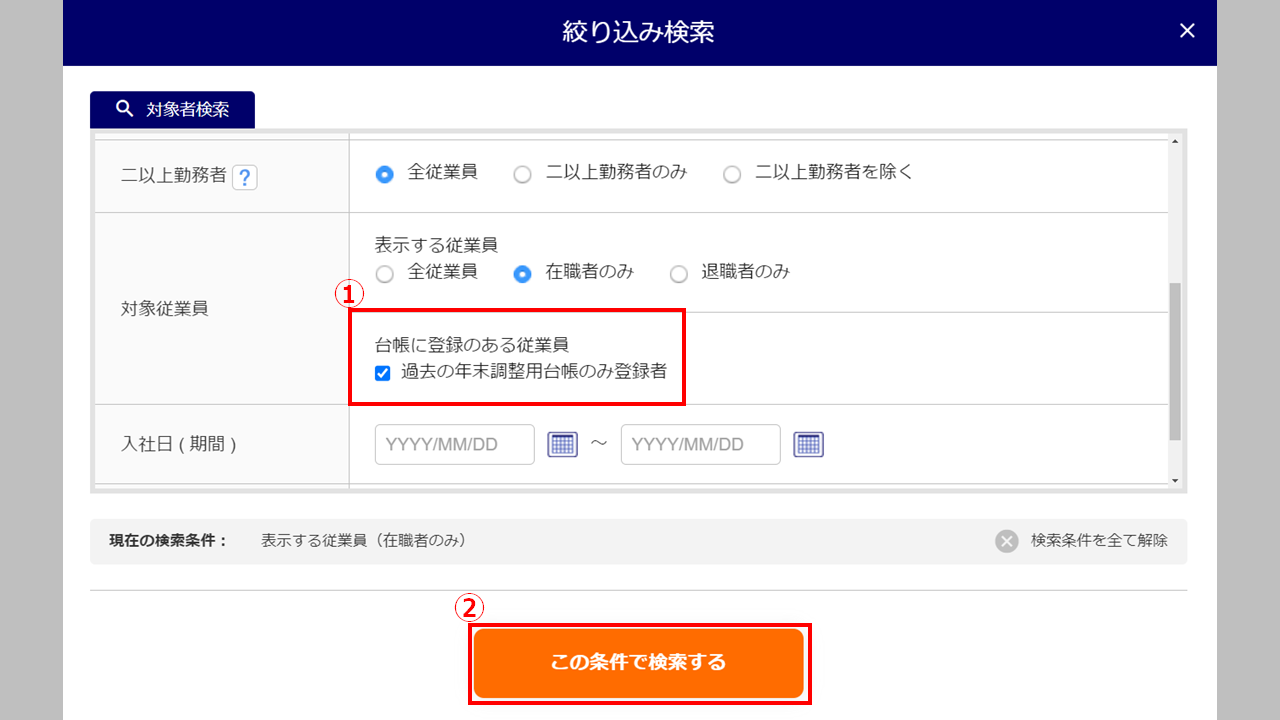Screen dimensions: 1280x720
Task: Click the 現在の検索条件： label
Action: click(169, 541)
